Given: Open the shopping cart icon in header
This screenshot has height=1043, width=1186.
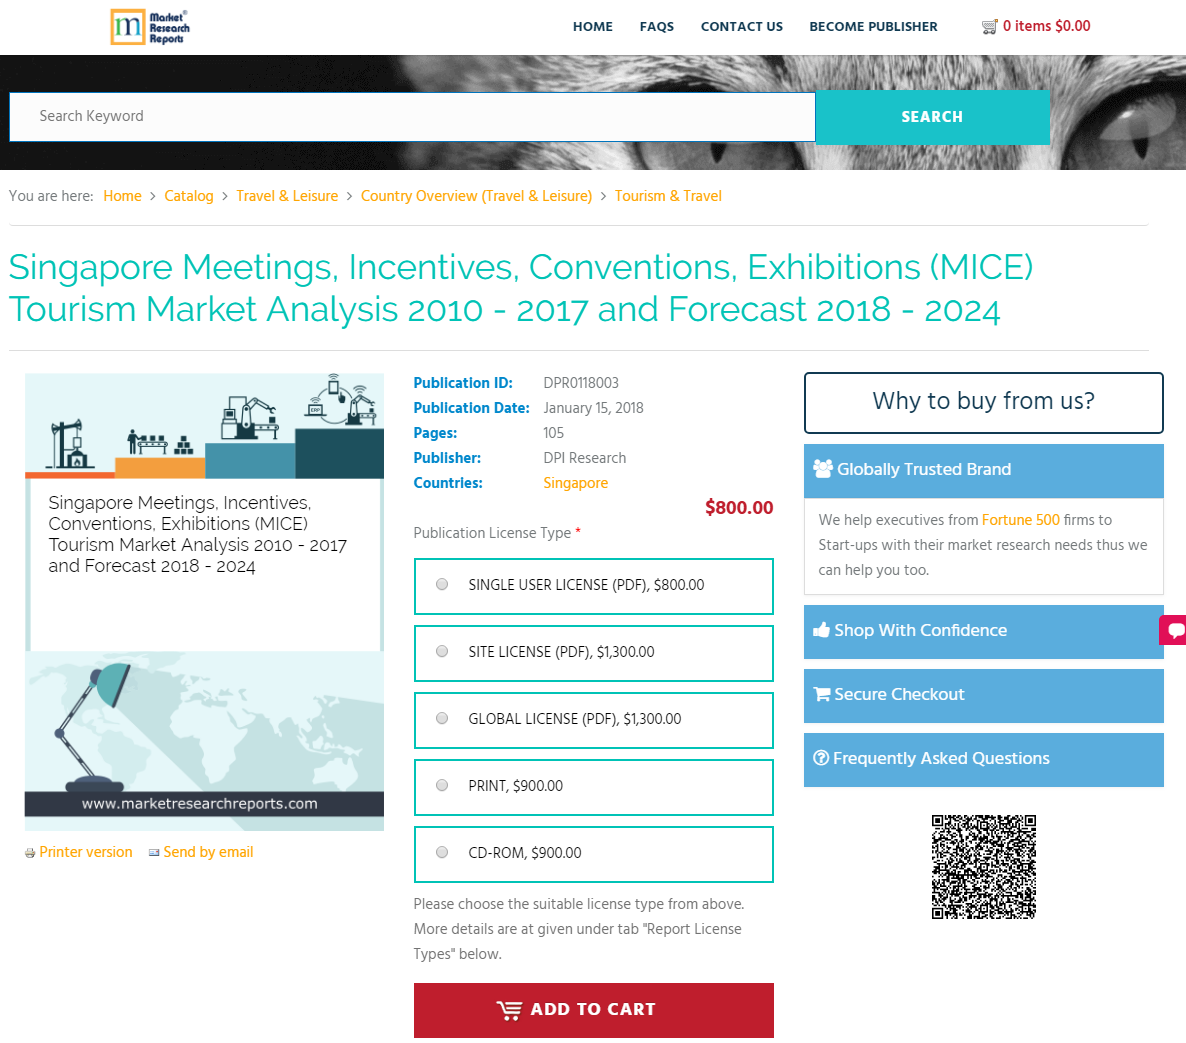Looking at the screenshot, I should [x=989, y=27].
